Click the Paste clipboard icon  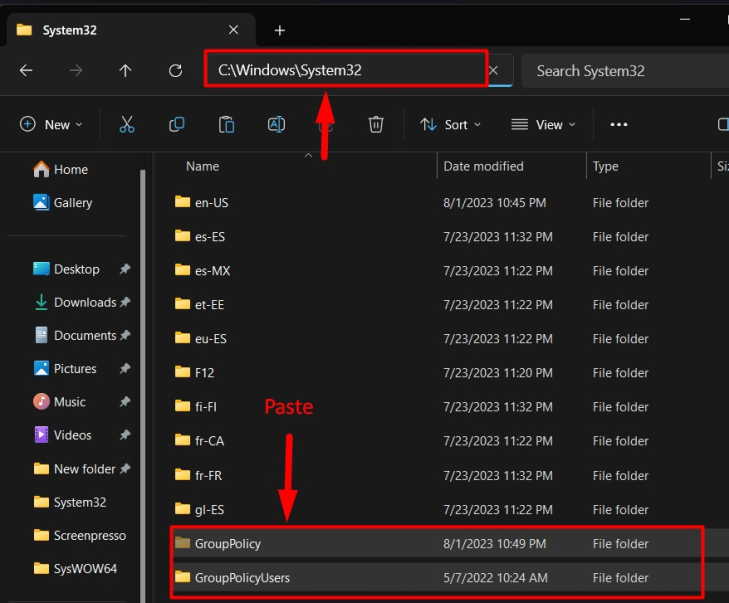tap(227, 124)
